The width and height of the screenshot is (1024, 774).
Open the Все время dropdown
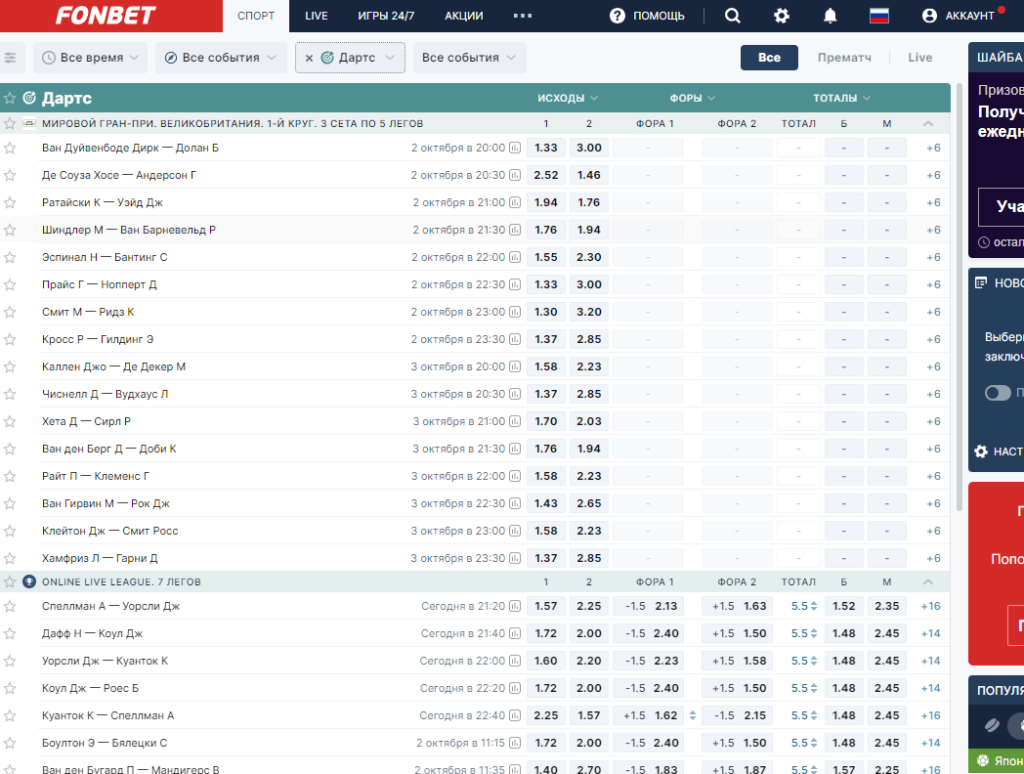(x=90, y=57)
